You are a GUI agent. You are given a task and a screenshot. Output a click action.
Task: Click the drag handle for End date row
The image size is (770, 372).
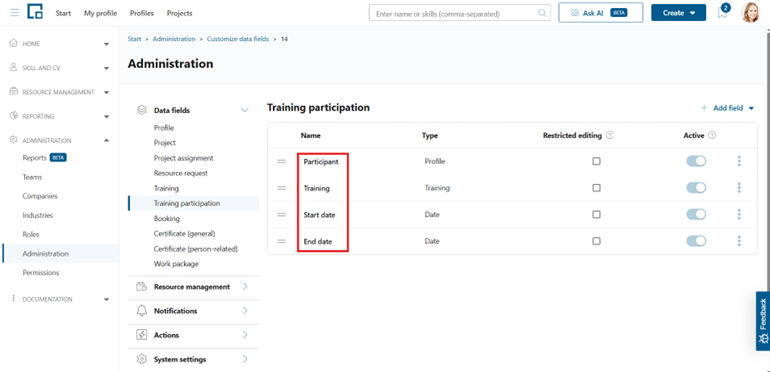coord(281,241)
